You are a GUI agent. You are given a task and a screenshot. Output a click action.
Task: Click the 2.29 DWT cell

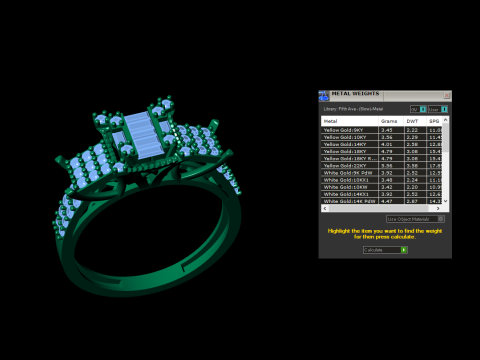coord(415,137)
